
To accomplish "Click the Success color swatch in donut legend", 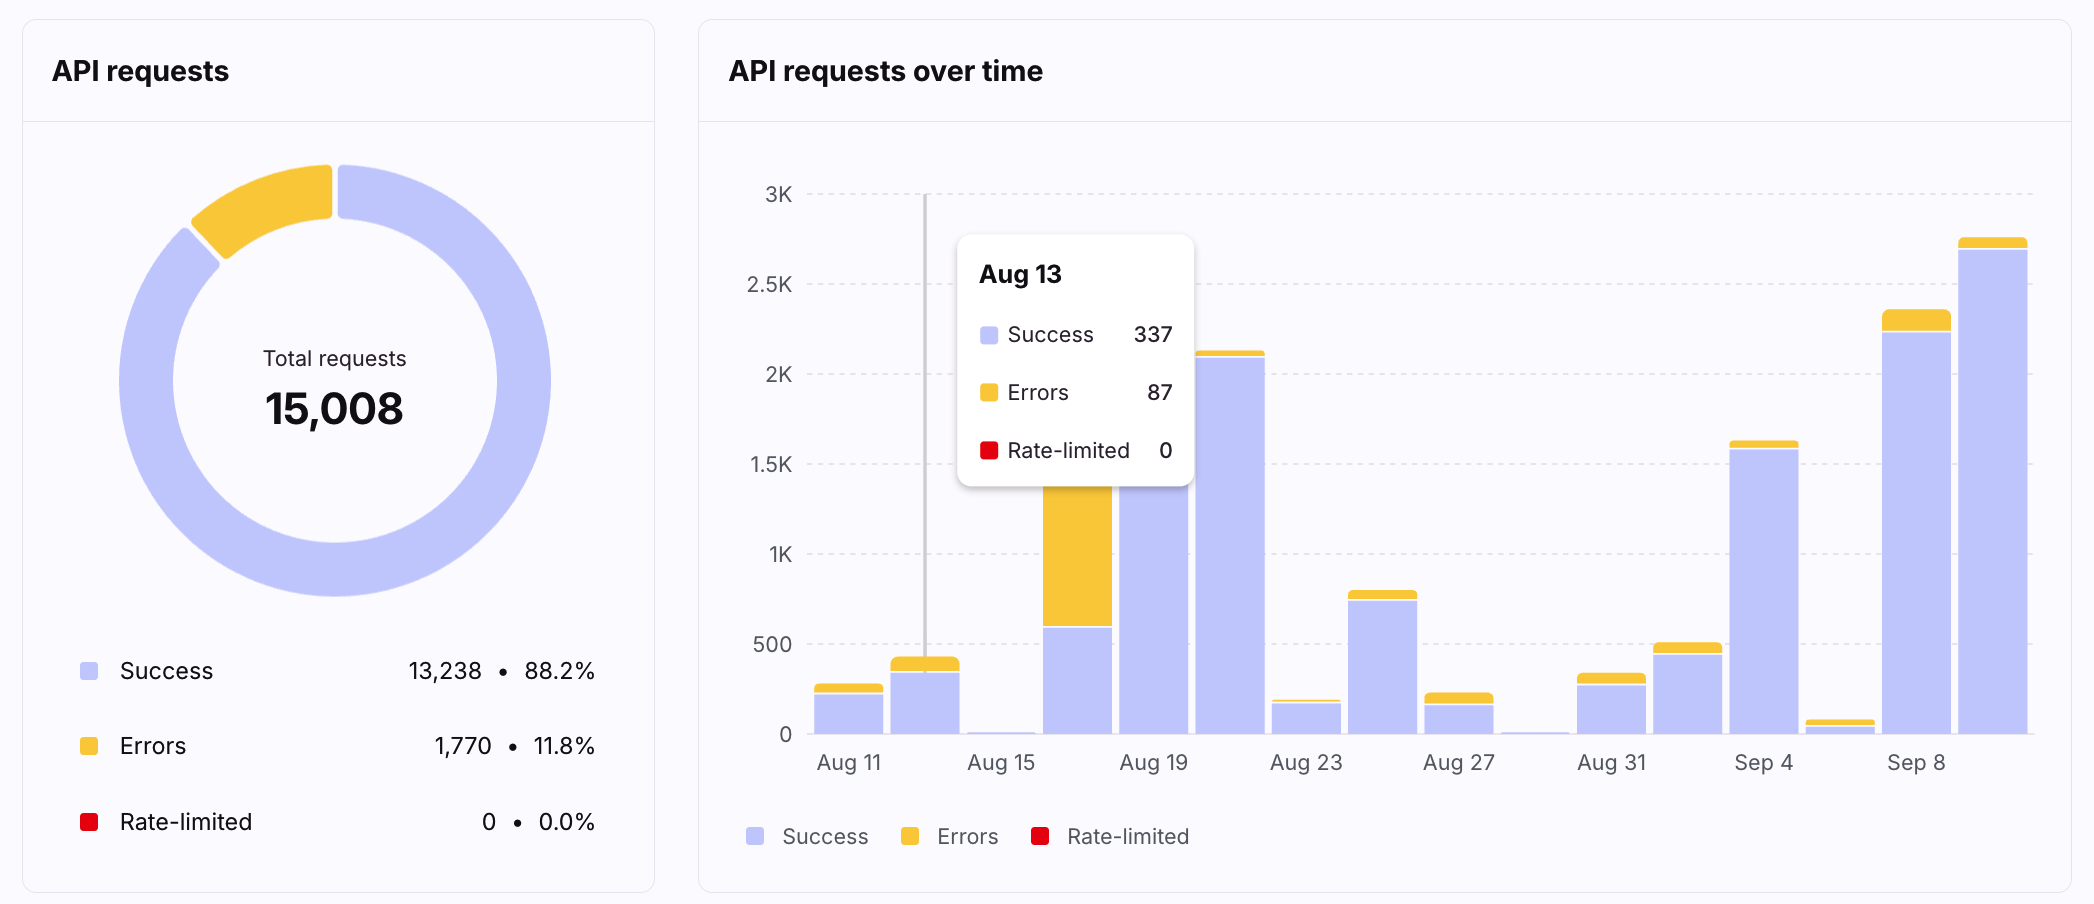I will (x=89, y=671).
